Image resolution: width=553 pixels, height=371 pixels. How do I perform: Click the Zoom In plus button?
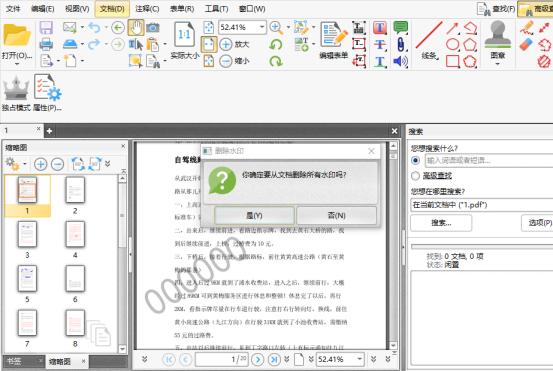click(225, 44)
